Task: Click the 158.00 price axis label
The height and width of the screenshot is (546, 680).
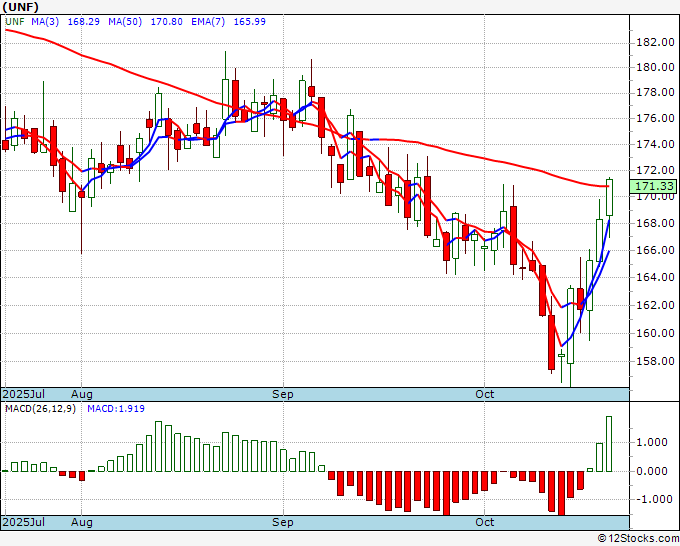Action: pyautogui.click(x=655, y=361)
